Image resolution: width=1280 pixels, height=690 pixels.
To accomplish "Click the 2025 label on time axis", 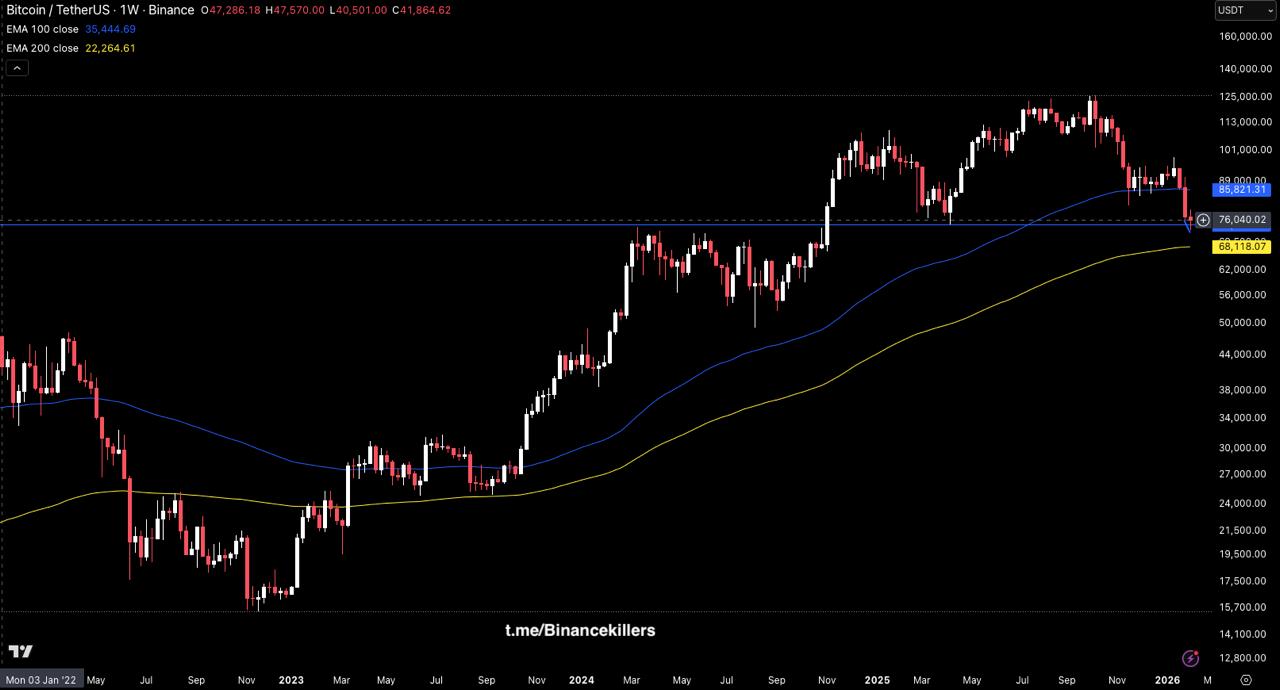I will [x=877, y=680].
